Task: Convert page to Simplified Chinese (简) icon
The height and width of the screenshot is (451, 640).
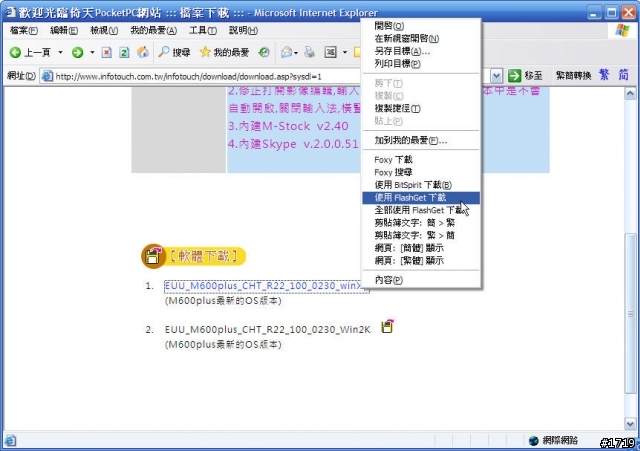Action: [623, 75]
